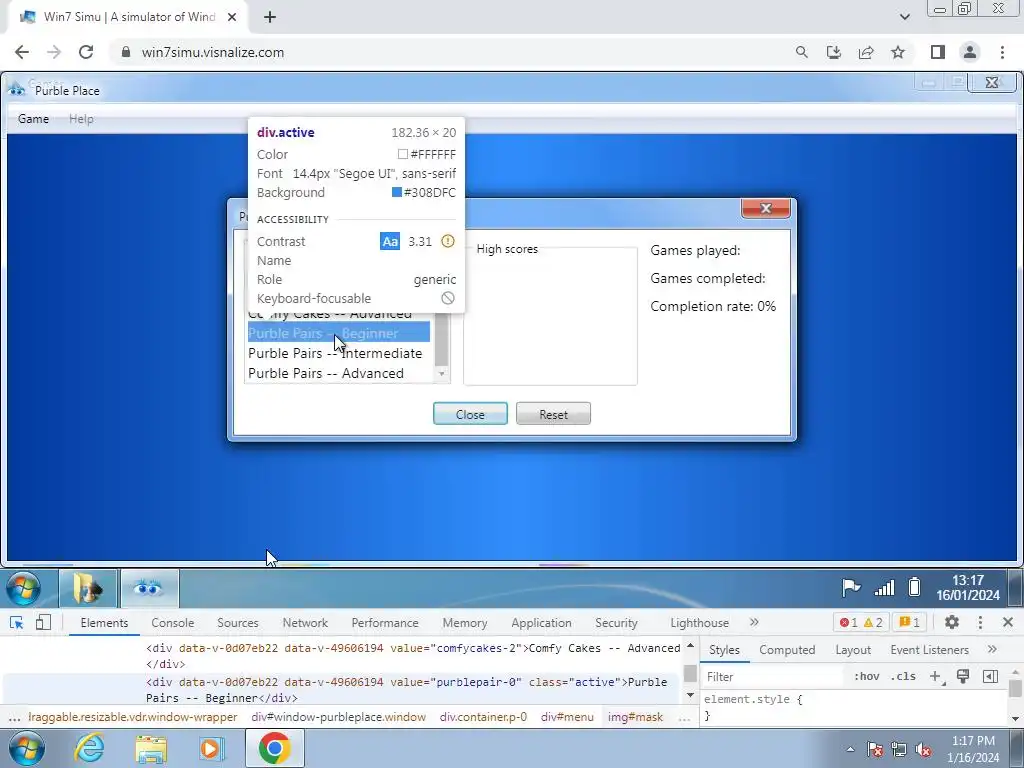
Task: Open the Chrome three-dot menu
Action: point(1002,52)
